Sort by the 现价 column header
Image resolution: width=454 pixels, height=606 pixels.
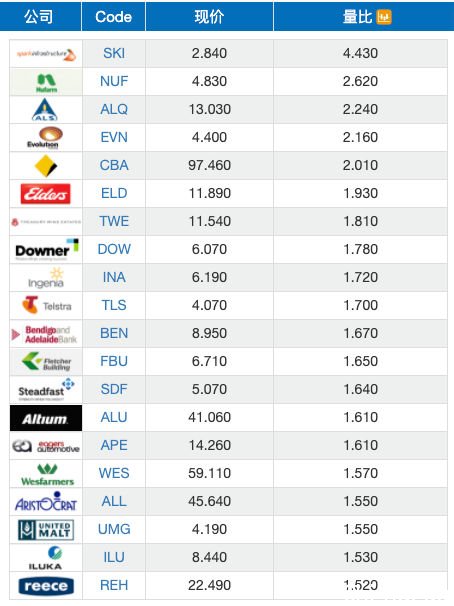pos(209,16)
